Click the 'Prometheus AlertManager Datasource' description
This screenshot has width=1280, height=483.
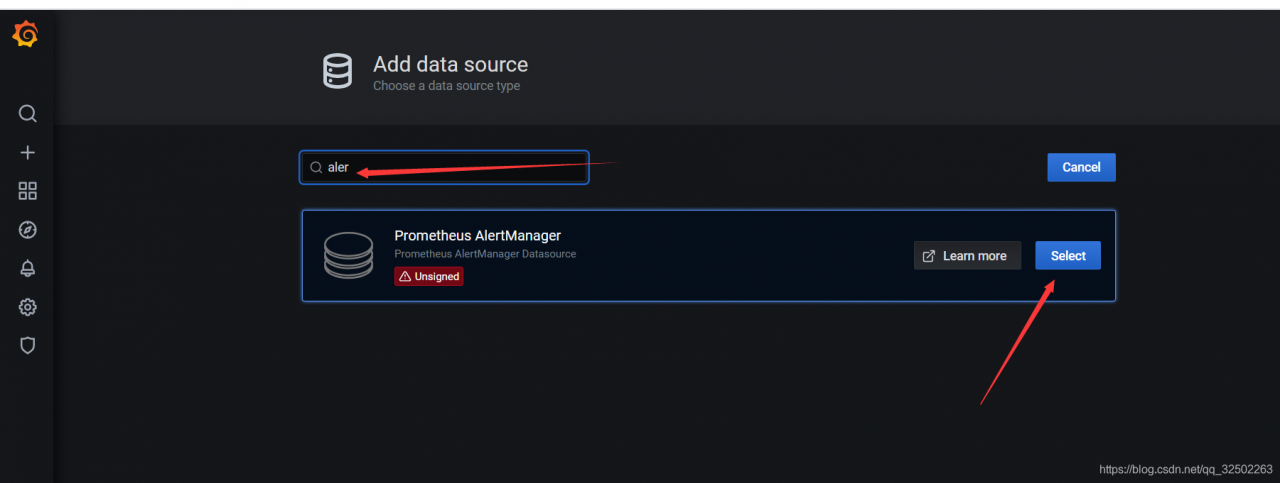click(x=485, y=254)
